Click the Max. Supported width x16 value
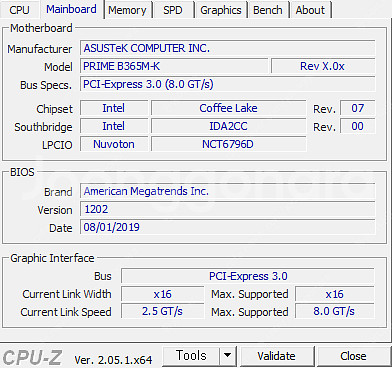 tap(335, 294)
